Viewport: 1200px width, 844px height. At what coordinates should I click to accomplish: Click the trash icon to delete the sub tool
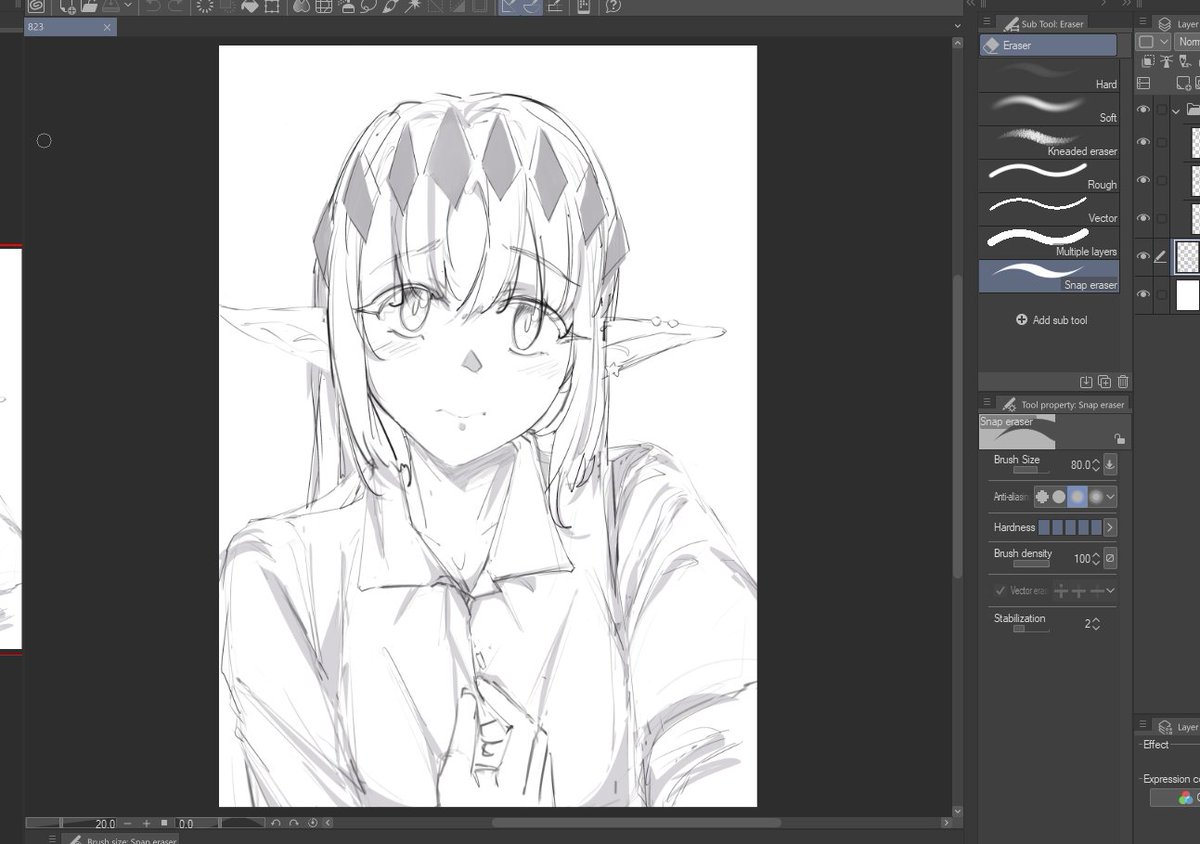click(1122, 381)
